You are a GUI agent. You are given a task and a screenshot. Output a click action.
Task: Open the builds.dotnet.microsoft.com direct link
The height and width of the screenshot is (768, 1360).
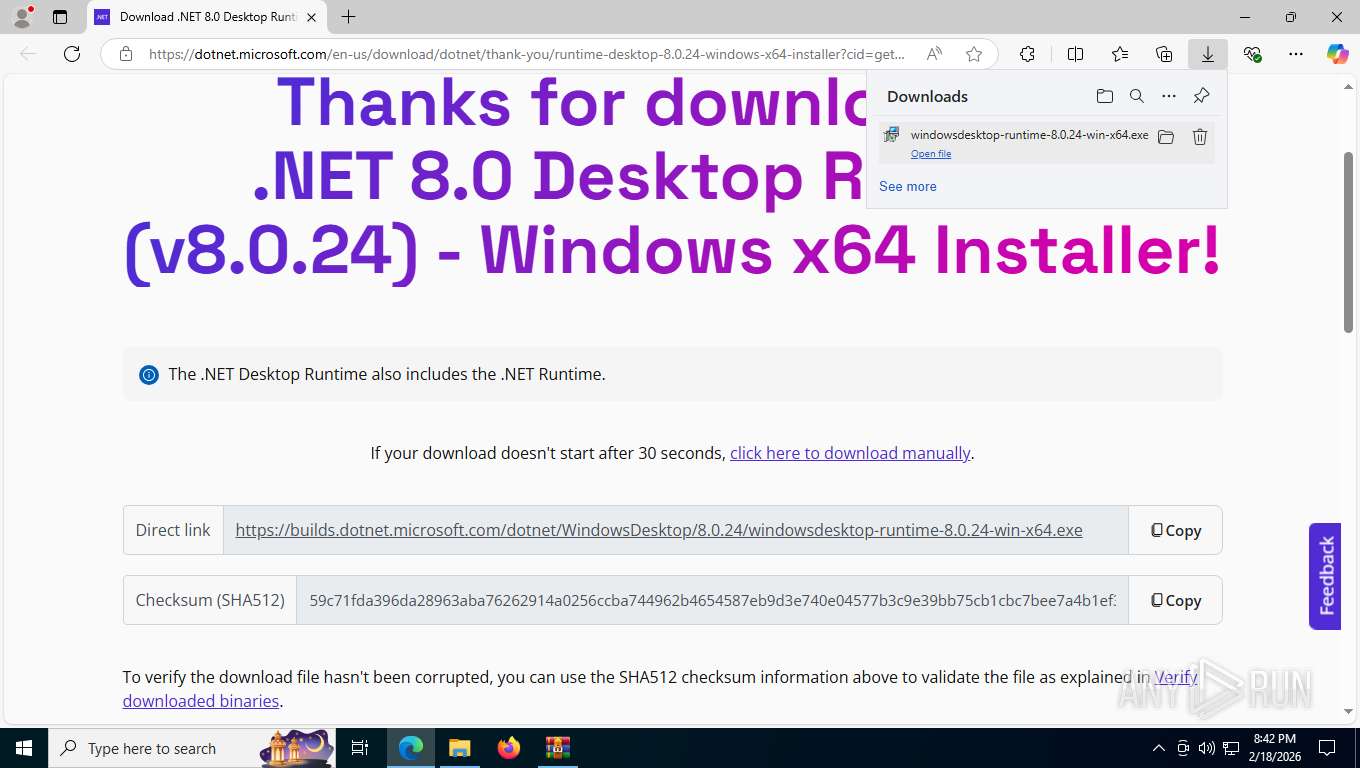[659, 530]
